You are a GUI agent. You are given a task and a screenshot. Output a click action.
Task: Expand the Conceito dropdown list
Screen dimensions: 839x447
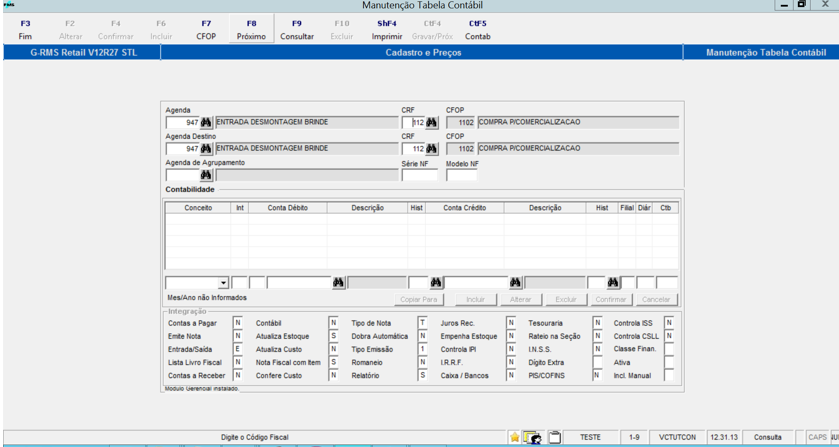[224, 283]
